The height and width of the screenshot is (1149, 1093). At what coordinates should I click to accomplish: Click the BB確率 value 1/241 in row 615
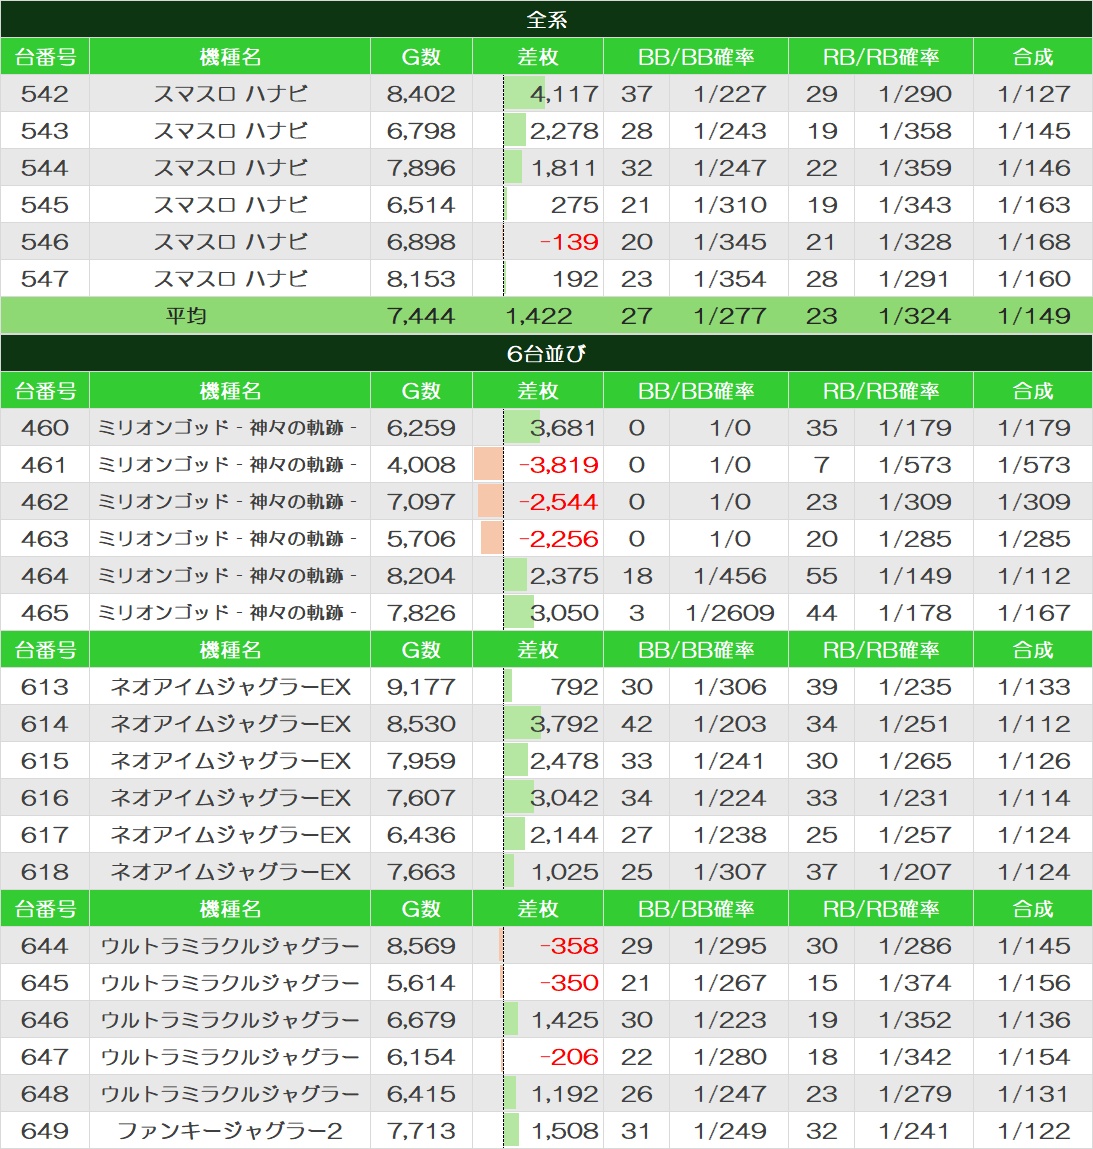(730, 761)
